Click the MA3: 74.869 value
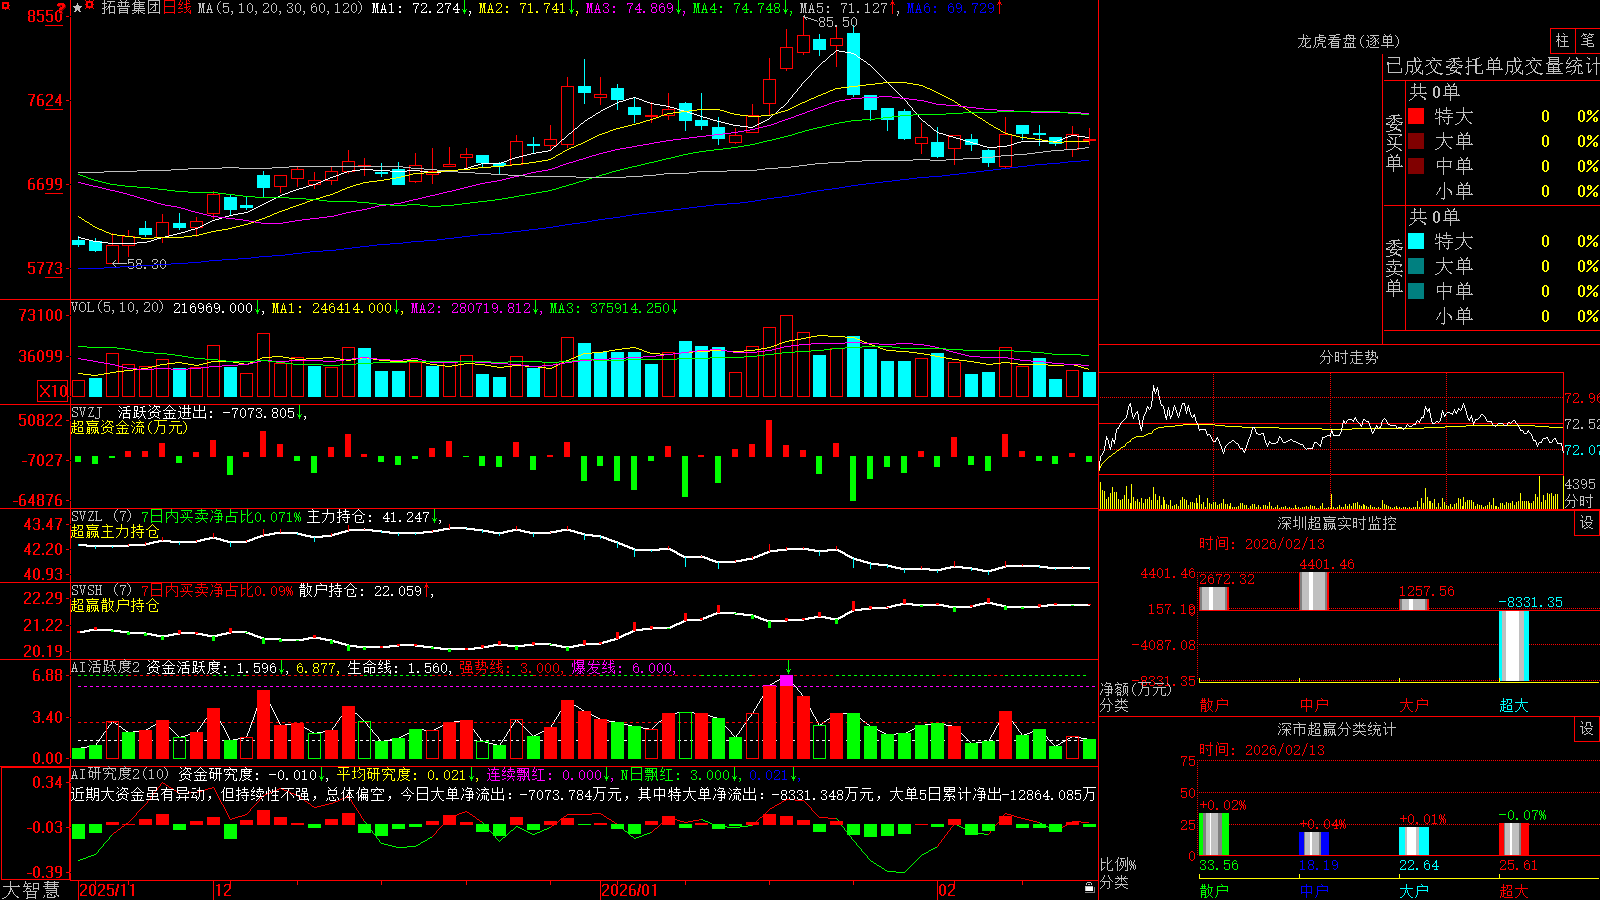This screenshot has height=900, width=1600. click(634, 8)
